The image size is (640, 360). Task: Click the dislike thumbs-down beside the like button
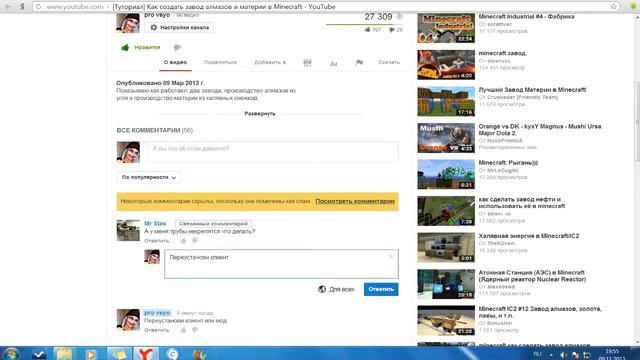177,48
